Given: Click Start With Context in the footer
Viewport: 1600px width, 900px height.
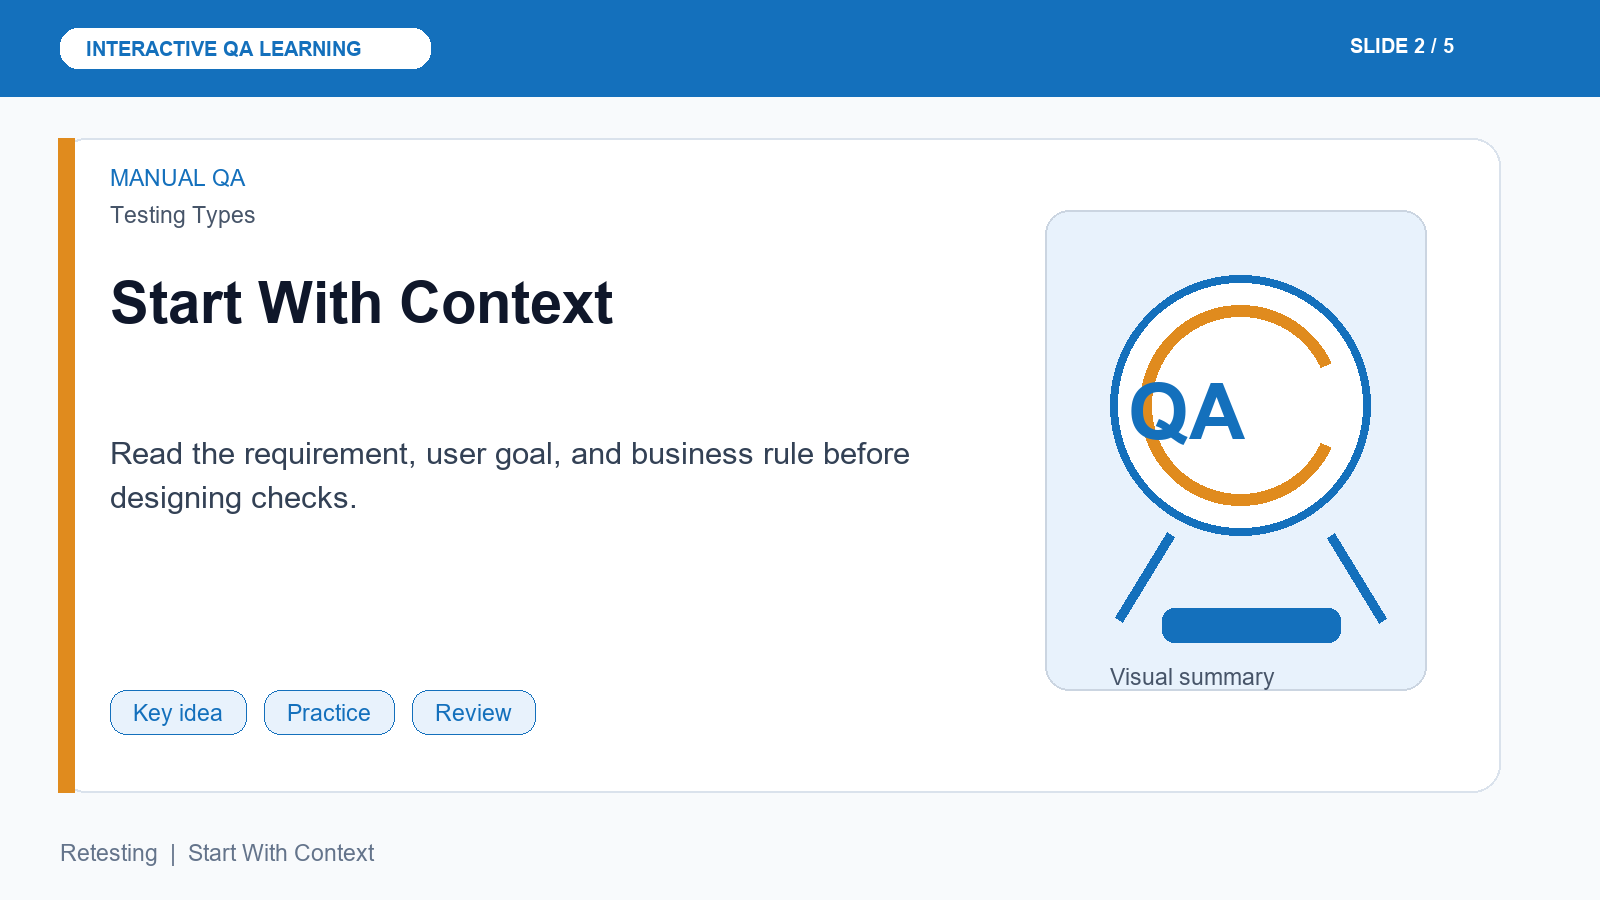Looking at the screenshot, I should tap(281, 853).
